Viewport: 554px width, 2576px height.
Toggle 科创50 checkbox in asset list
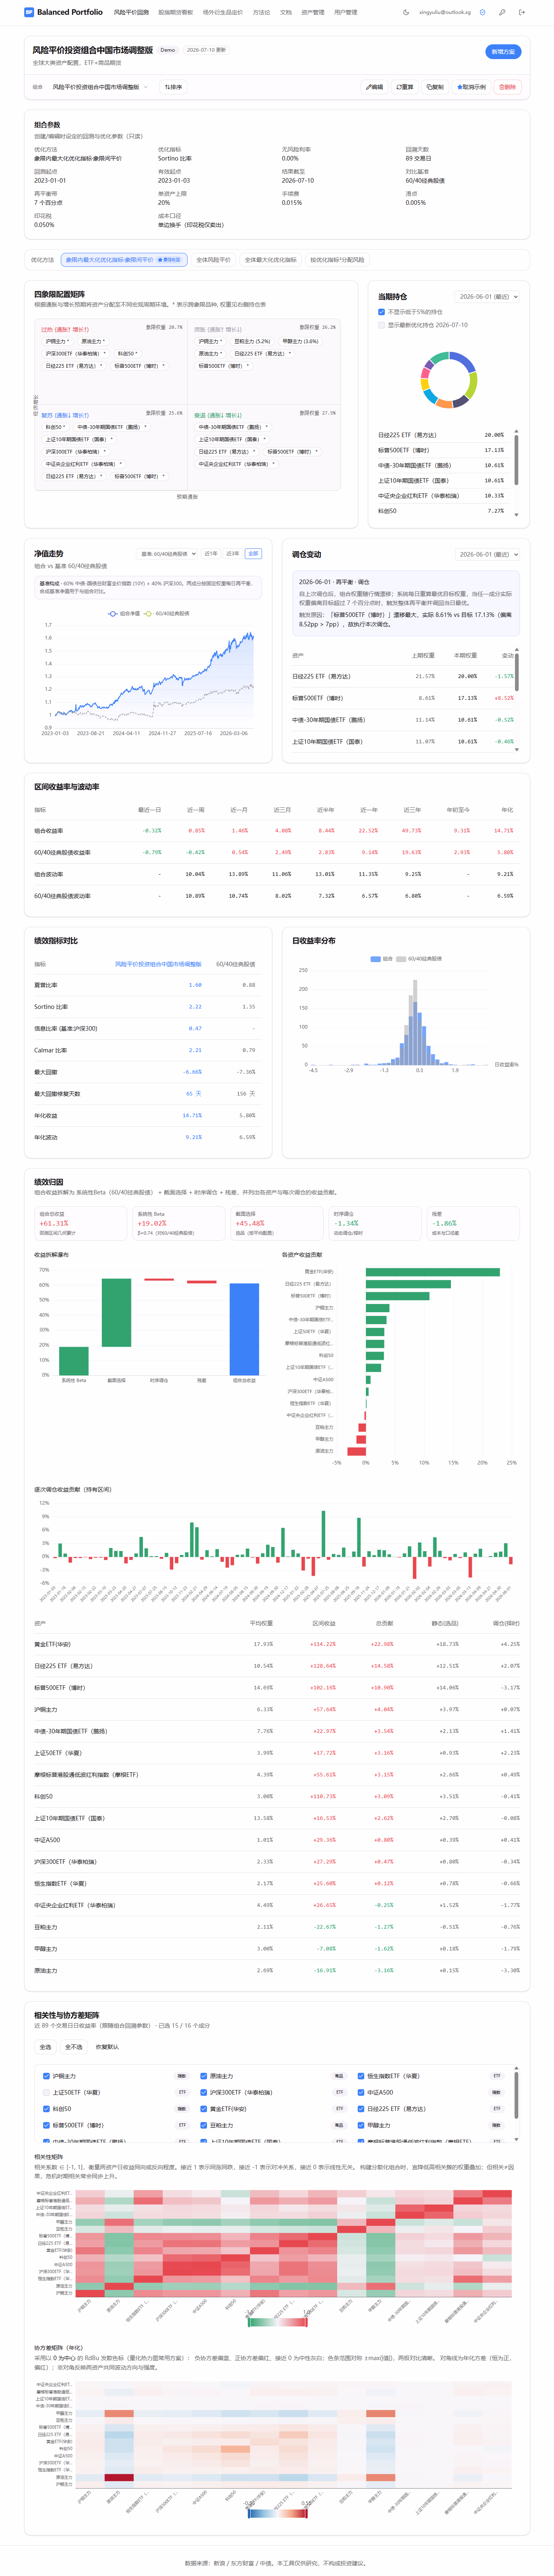(46, 2109)
